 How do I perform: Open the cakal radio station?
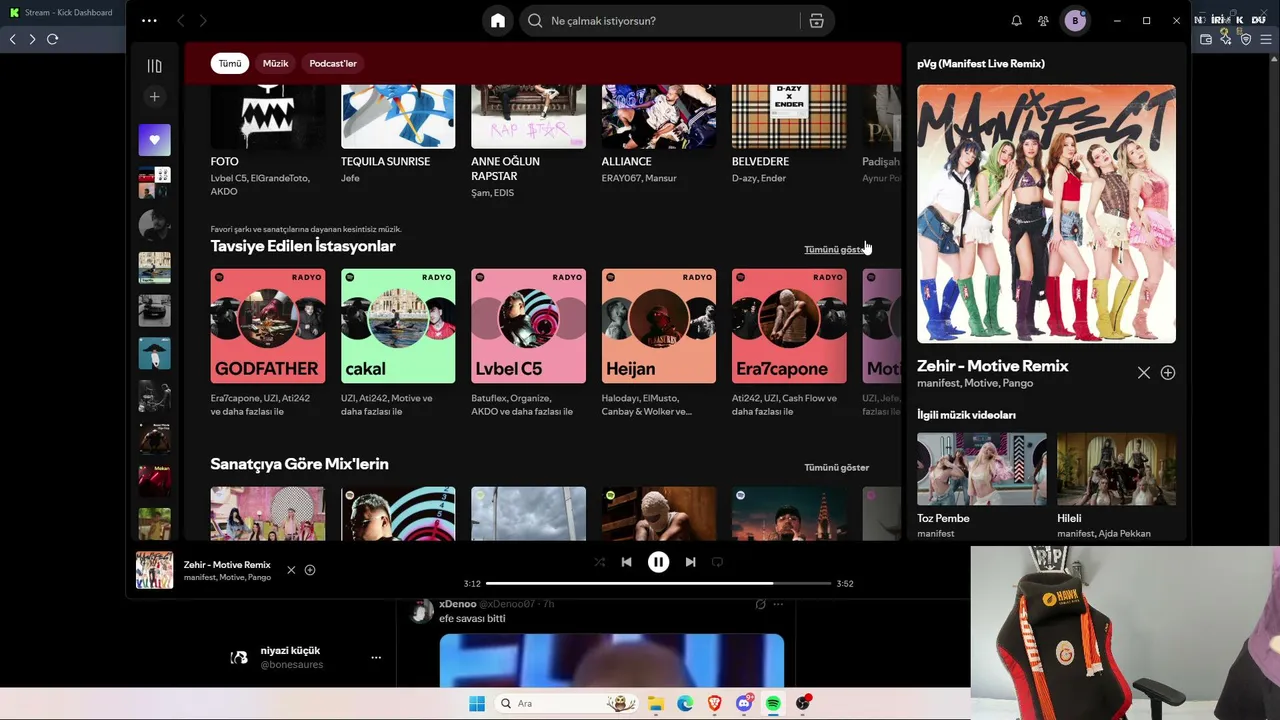398,343
